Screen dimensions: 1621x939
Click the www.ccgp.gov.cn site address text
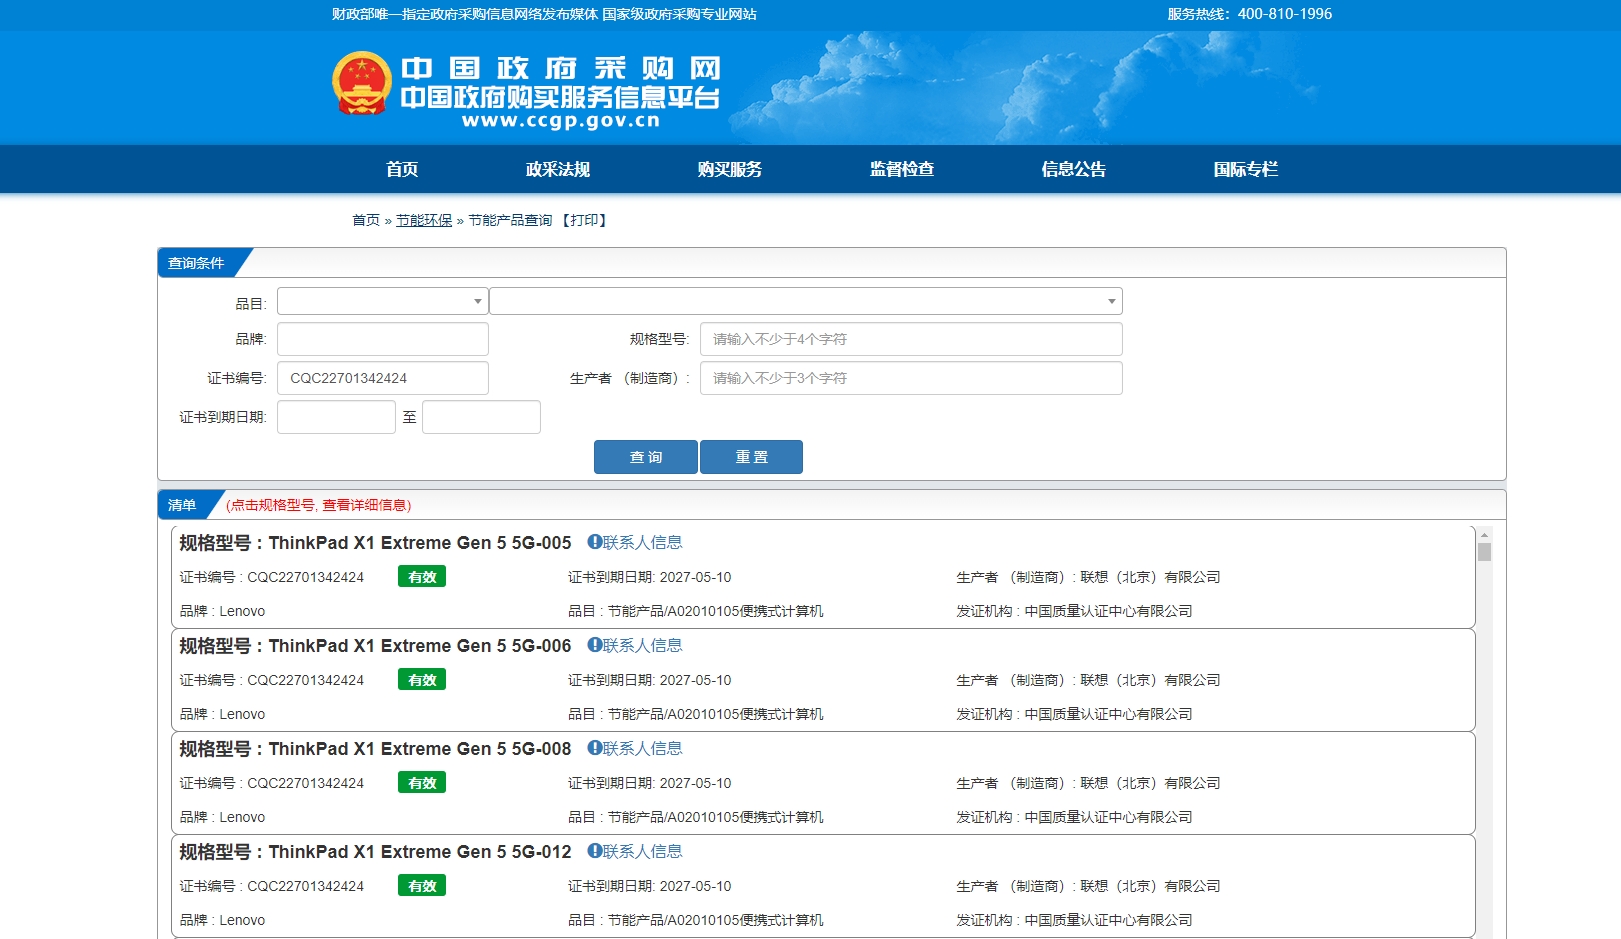[x=561, y=121]
